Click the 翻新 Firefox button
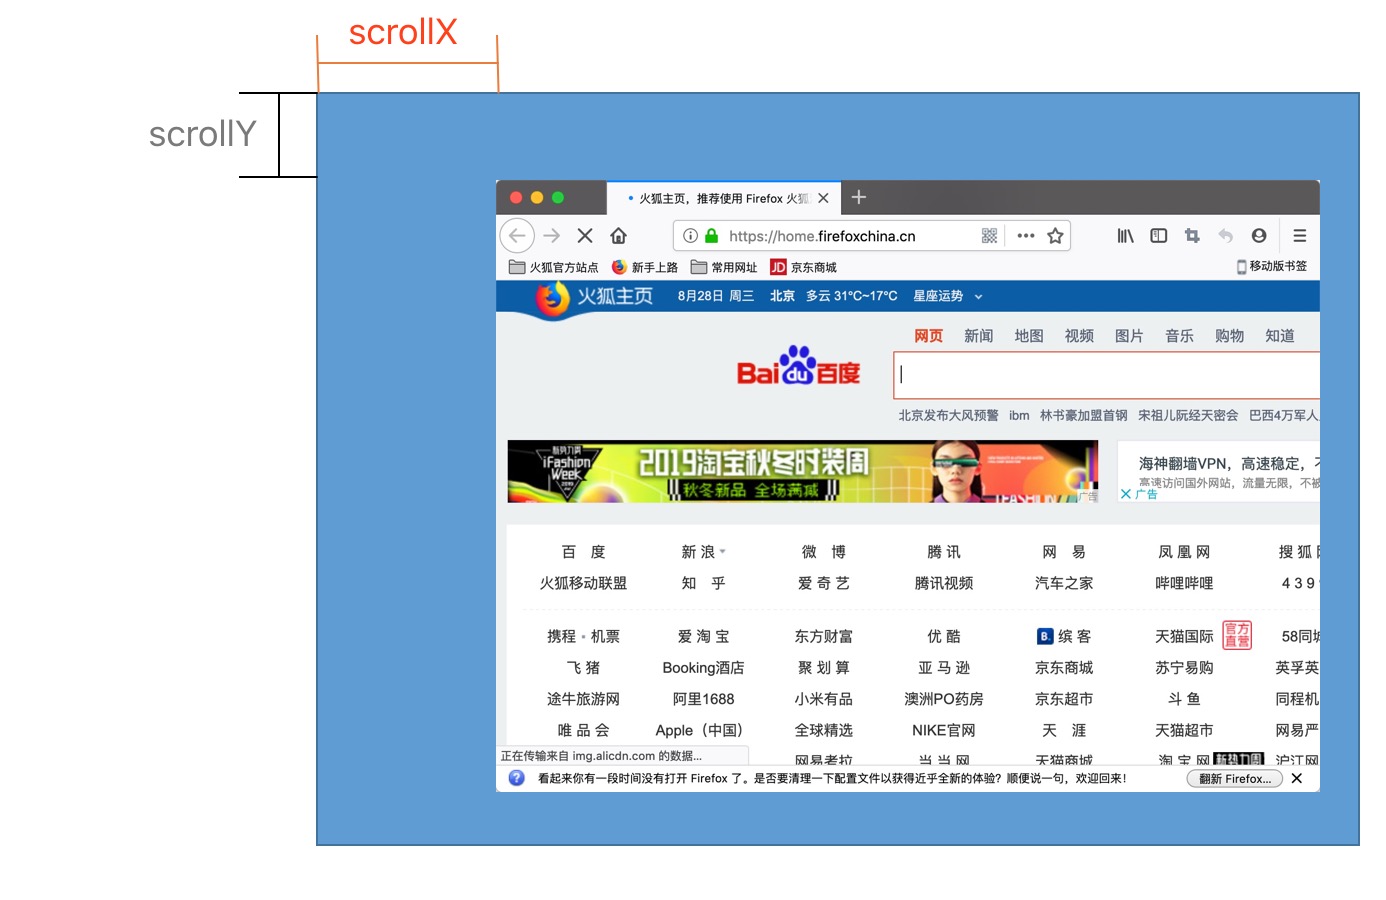Screen dimensions: 1386x900 [x=1235, y=778]
